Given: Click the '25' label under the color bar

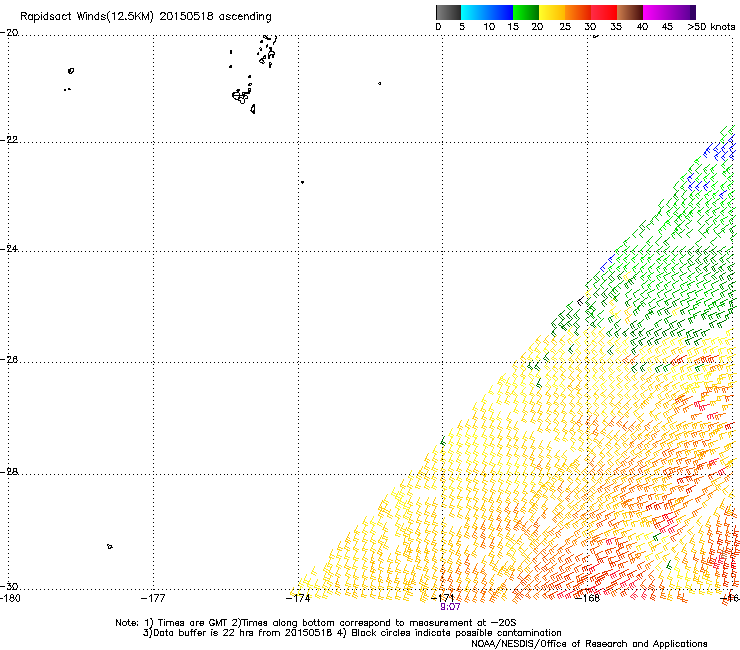Looking at the screenshot, I should [565, 27].
